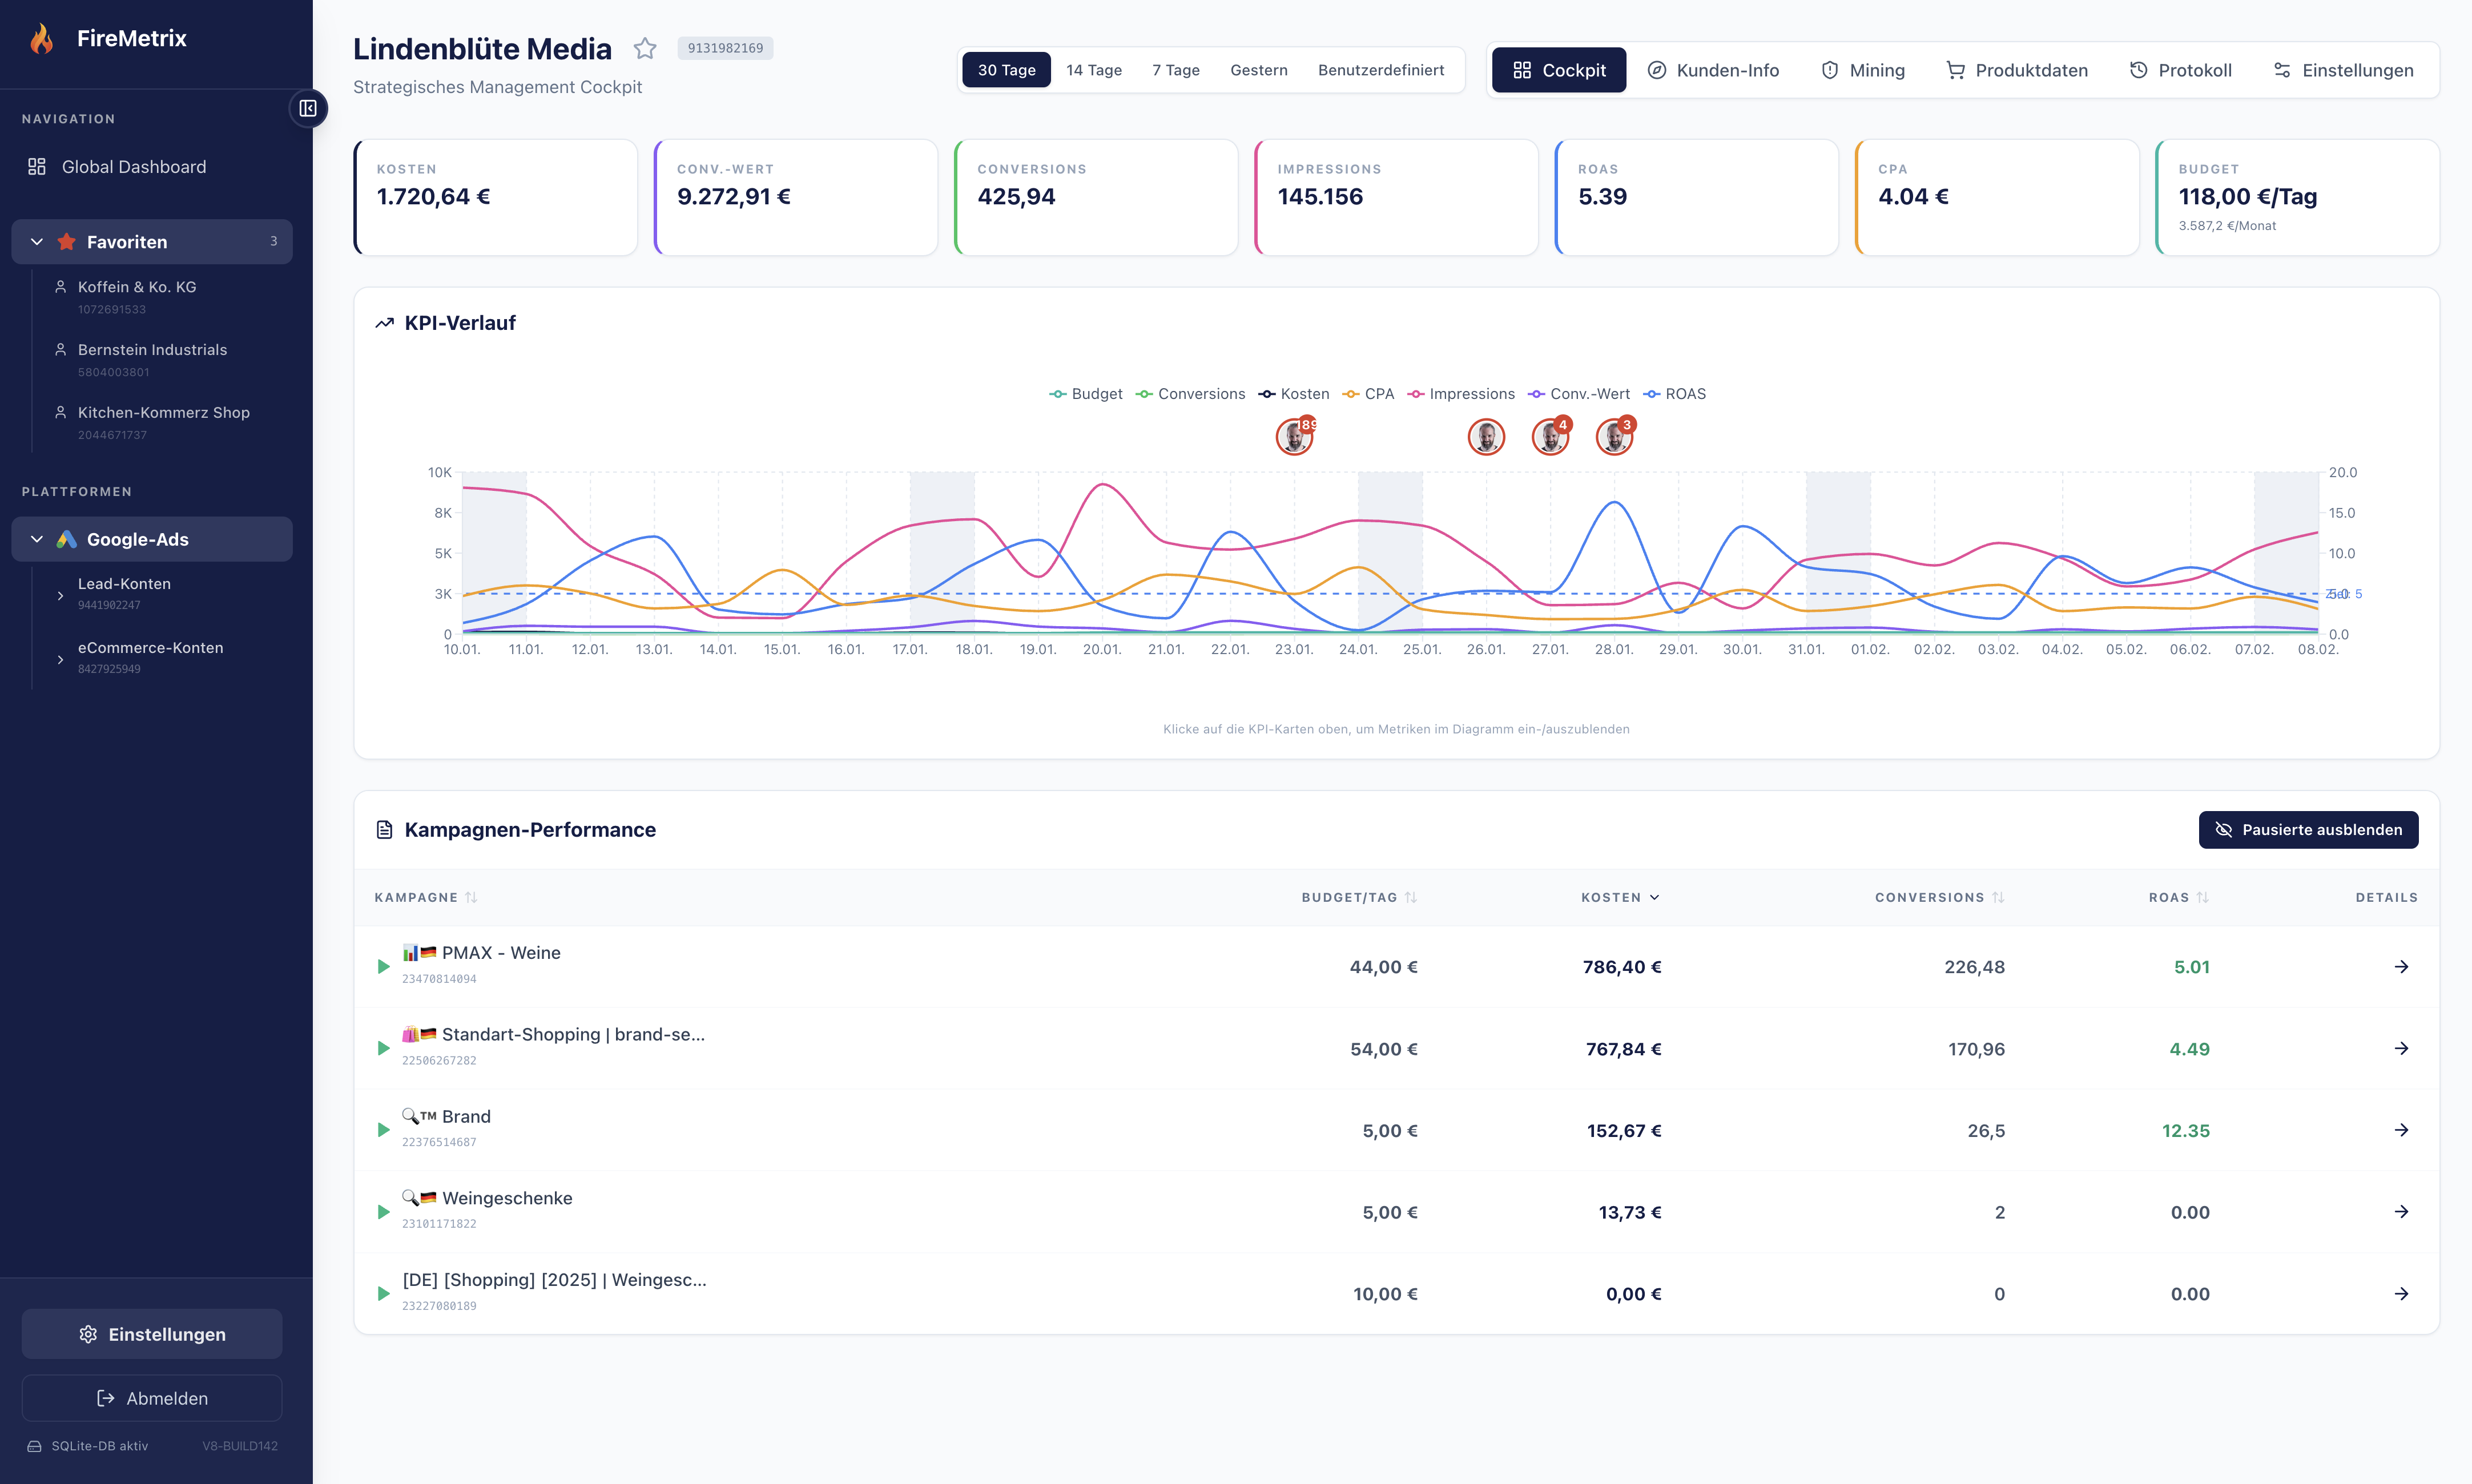The width and height of the screenshot is (2472, 1484).
Task: Expand eCommerce-Konten tree item
Action: [x=60, y=659]
